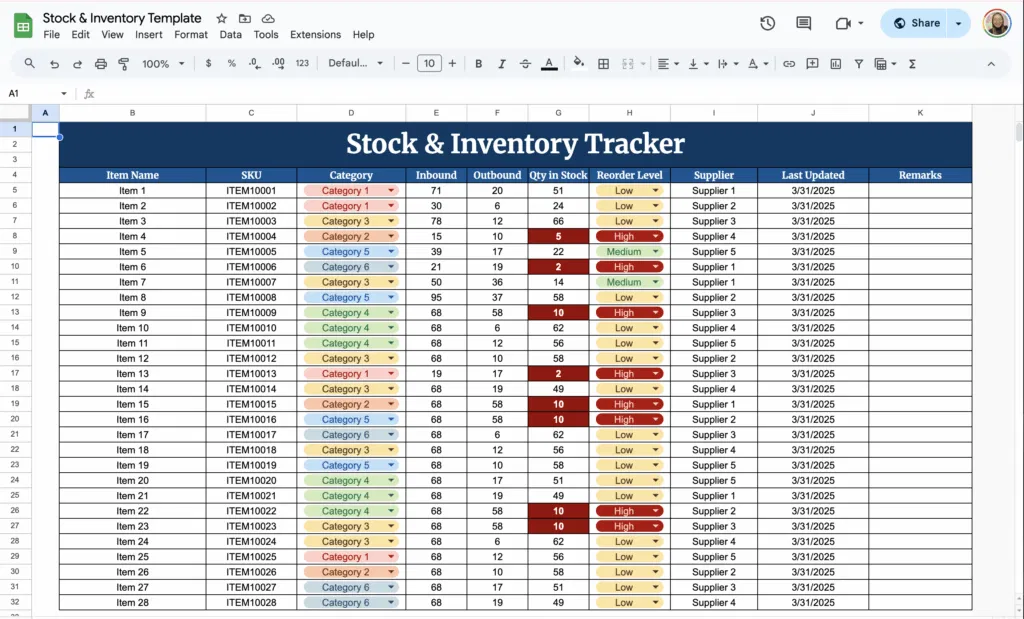
Task: Merge cells using the toolbar icon
Action: 628,63
